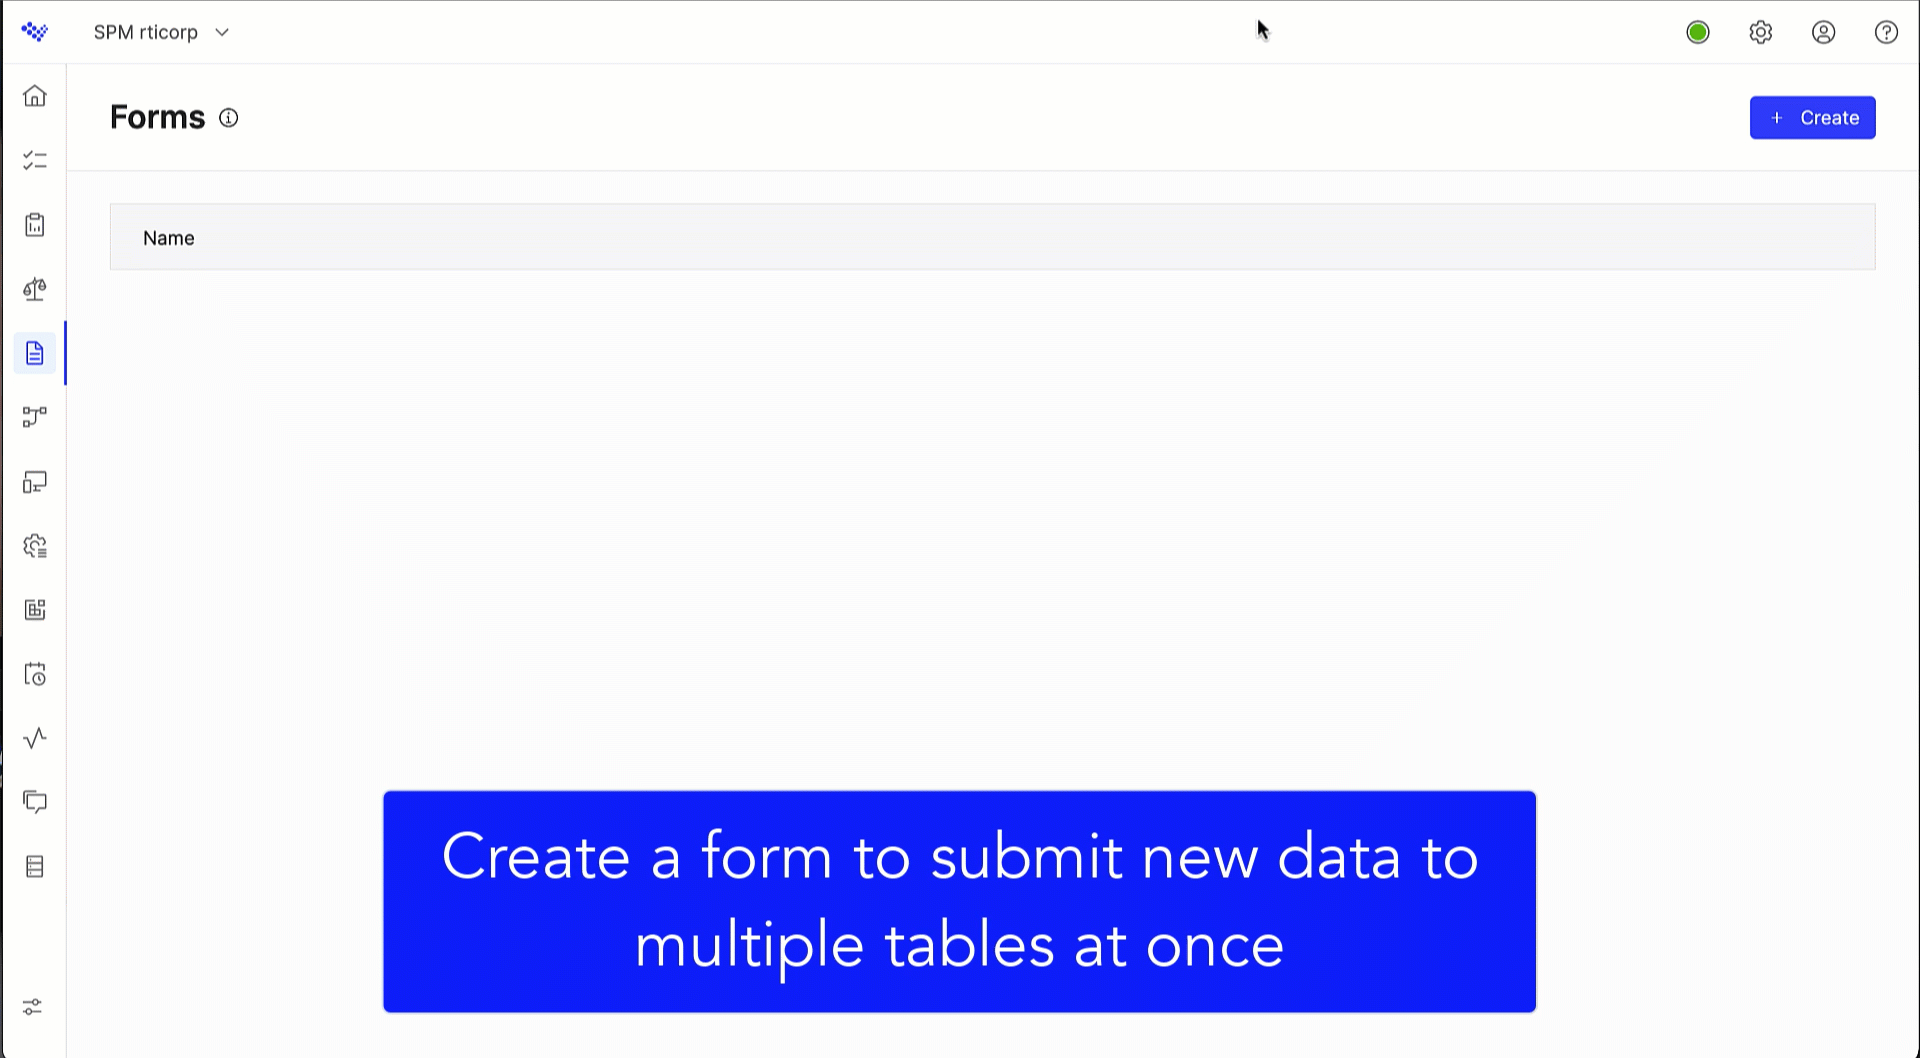Image resolution: width=1920 pixels, height=1058 pixels.
Task: Open the chat messages sidebar icon
Action: (x=35, y=801)
